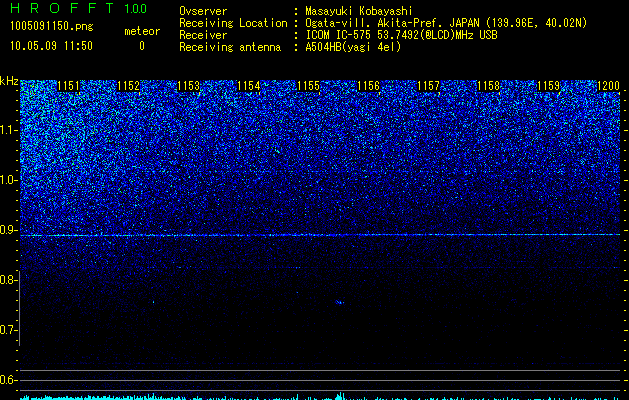
Task: Select the Ogata-vill. Akita-Pref. JAPAN location text
Action: pos(446,23)
